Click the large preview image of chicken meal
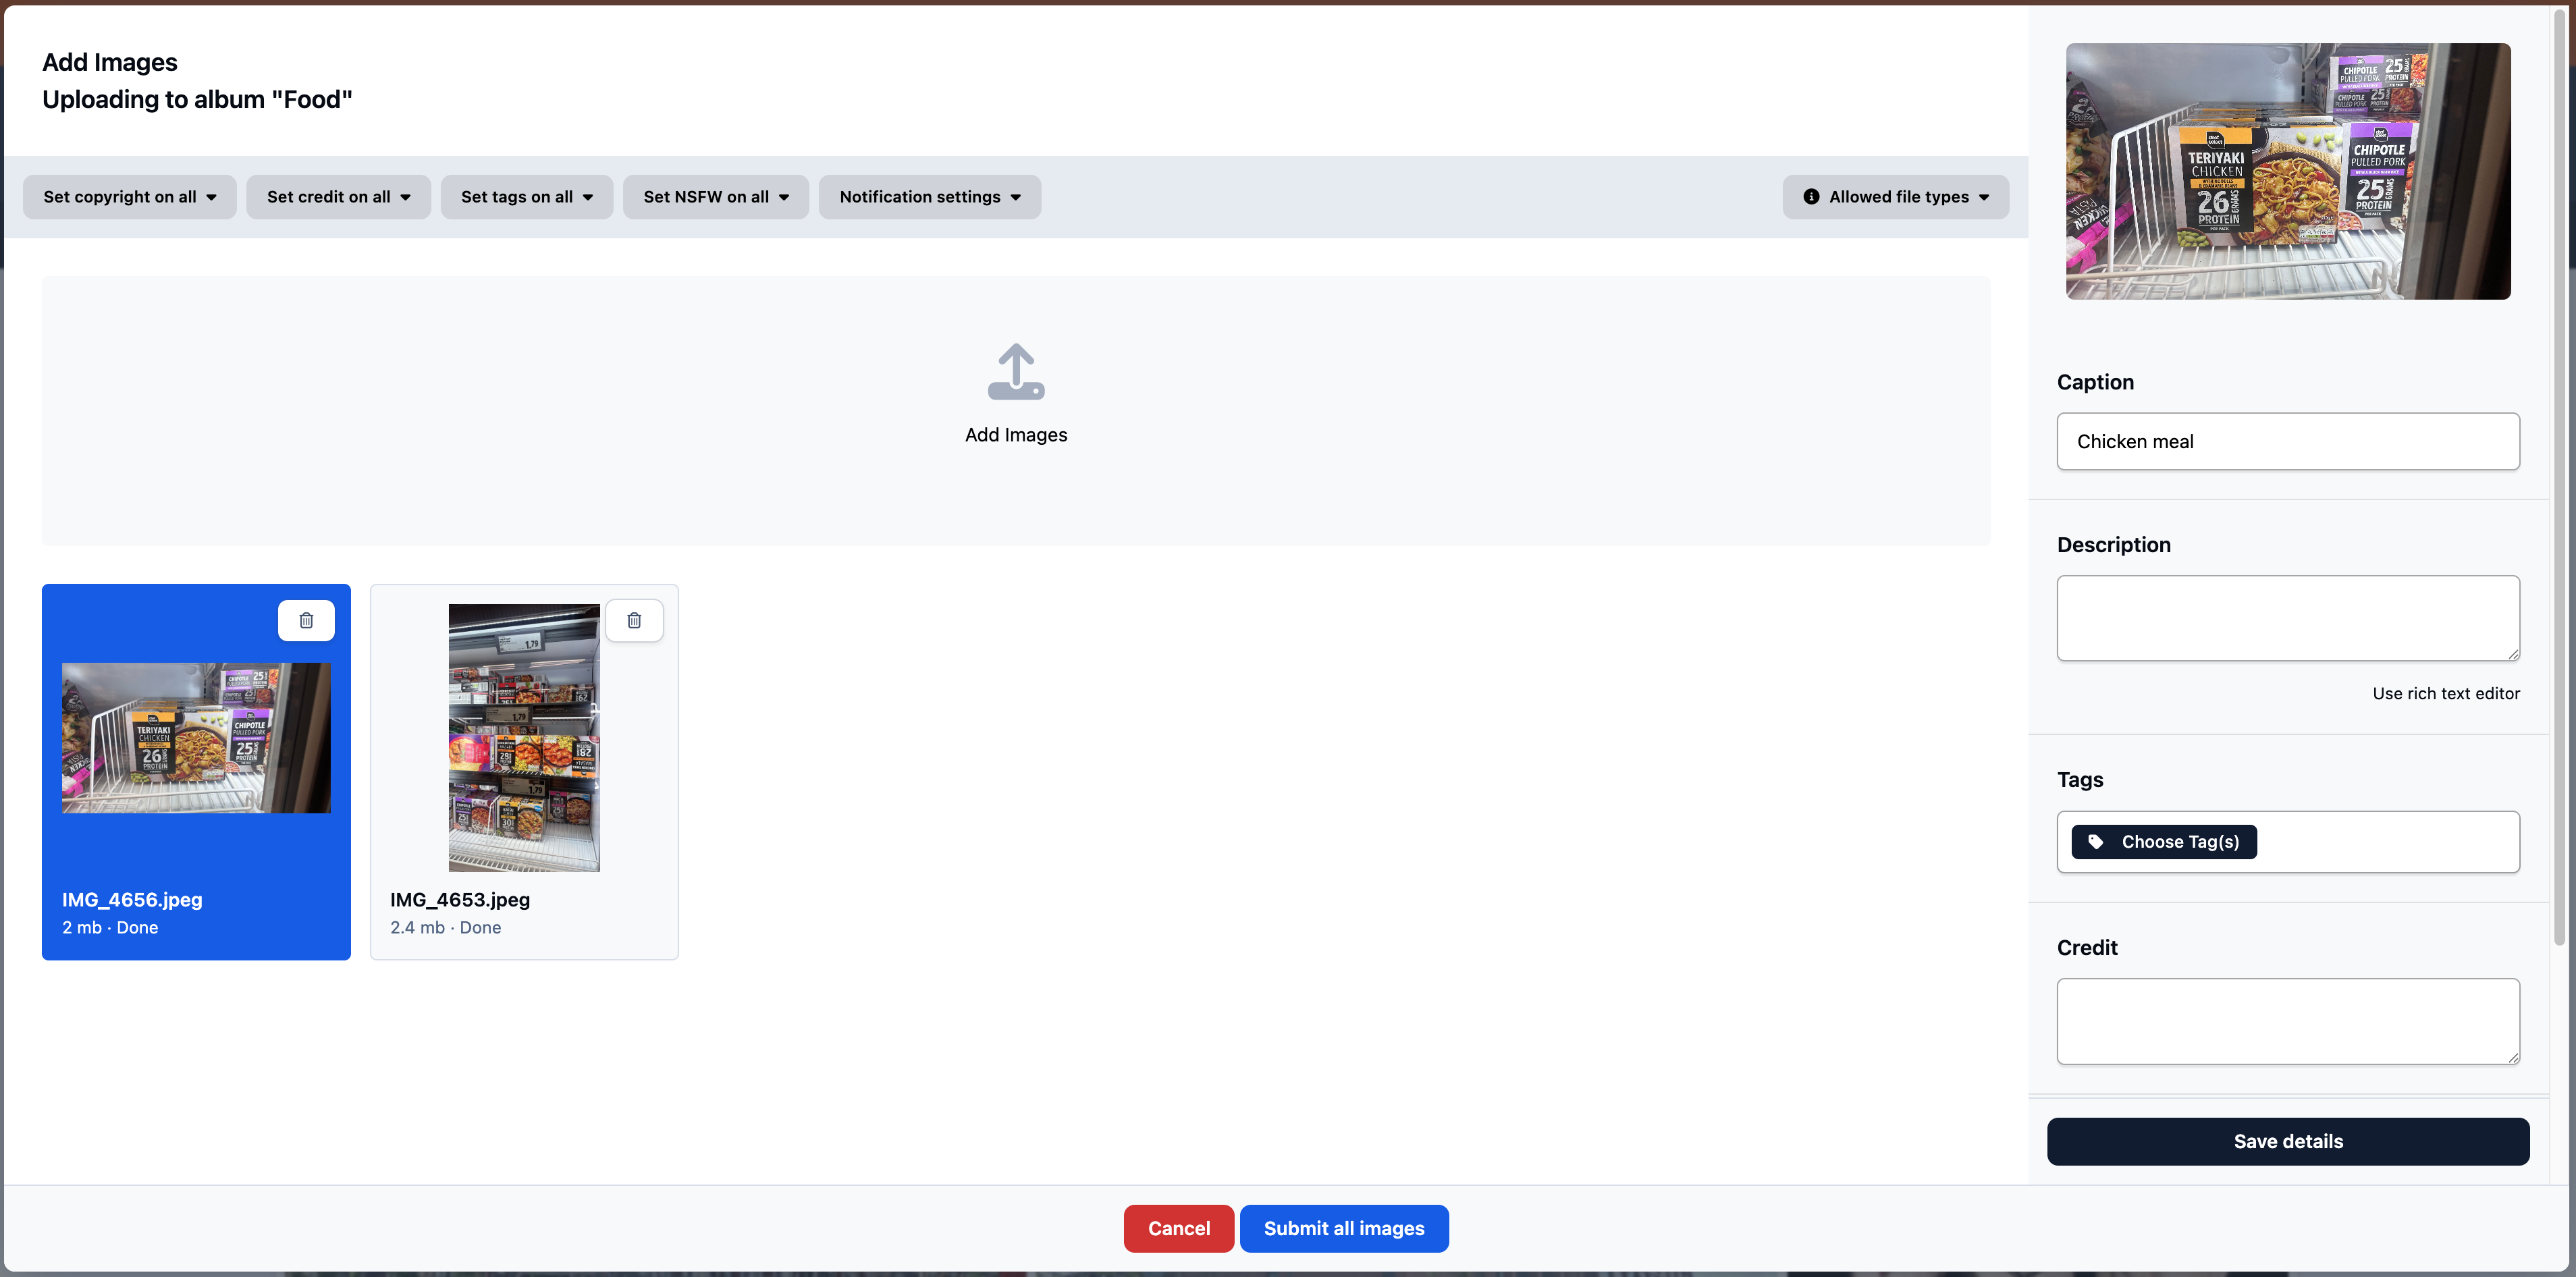This screenshot has width=2576, height=1277. coord(2288,171)
